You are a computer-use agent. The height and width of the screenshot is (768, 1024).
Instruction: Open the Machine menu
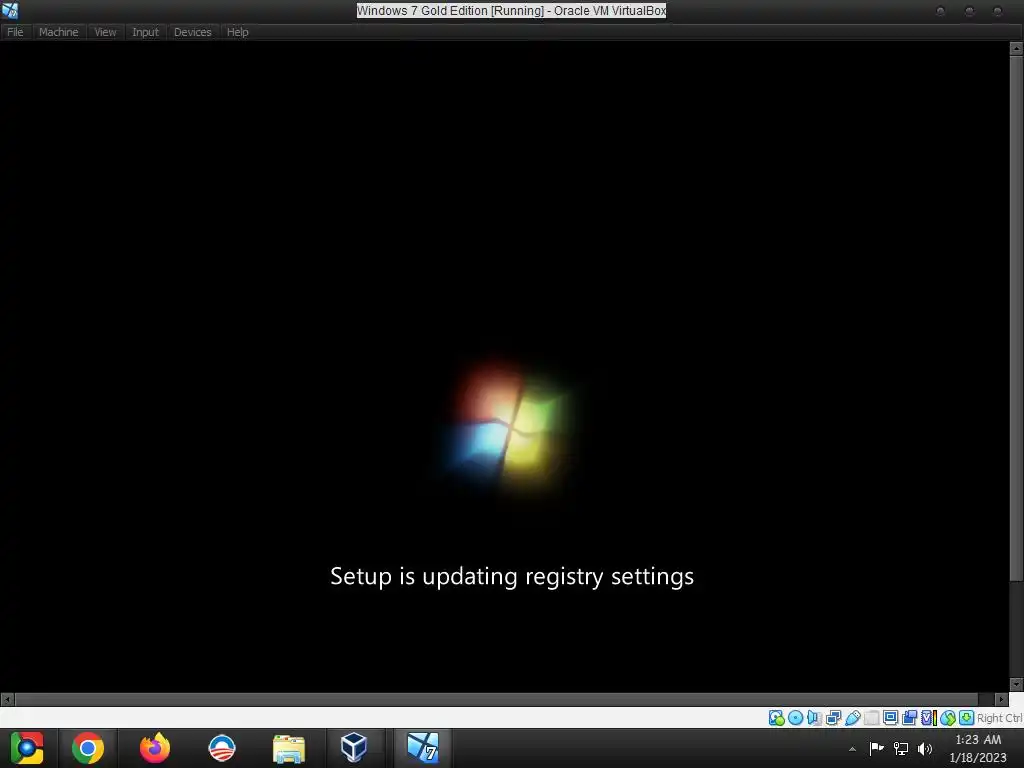point(58,32)
